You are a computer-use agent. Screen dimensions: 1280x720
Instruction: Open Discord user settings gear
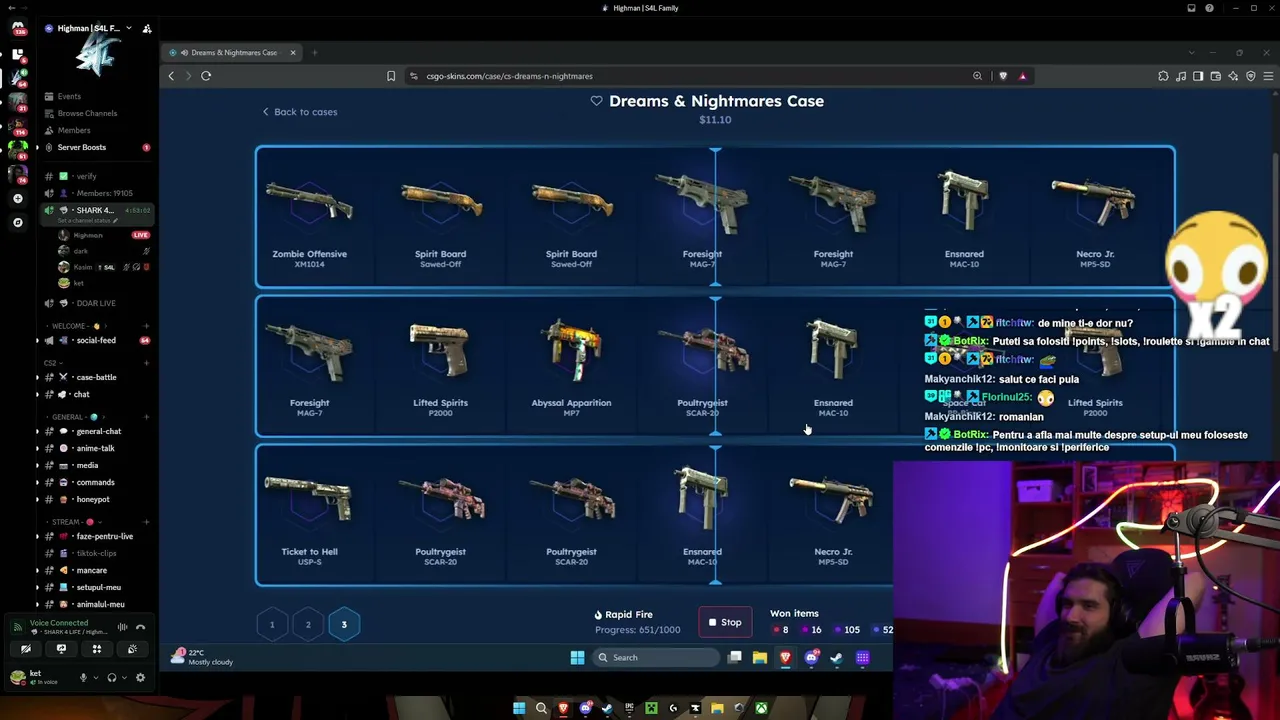click(x=140, y=677)
